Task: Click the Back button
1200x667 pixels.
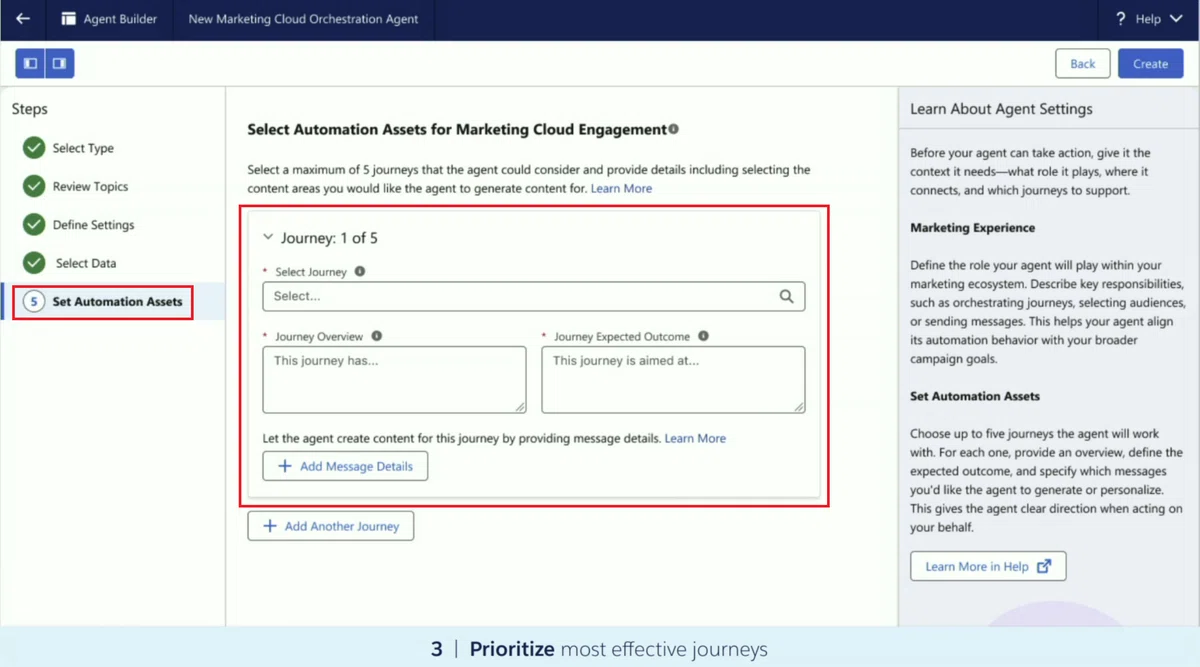Action: click(1083, 63)
